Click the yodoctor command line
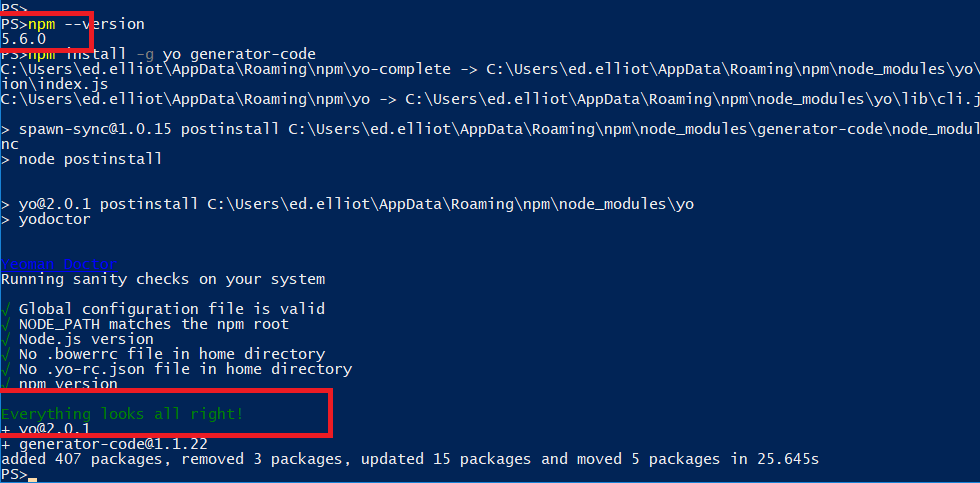The height and width of the screenshot is (483, 980). click(46, 219)
